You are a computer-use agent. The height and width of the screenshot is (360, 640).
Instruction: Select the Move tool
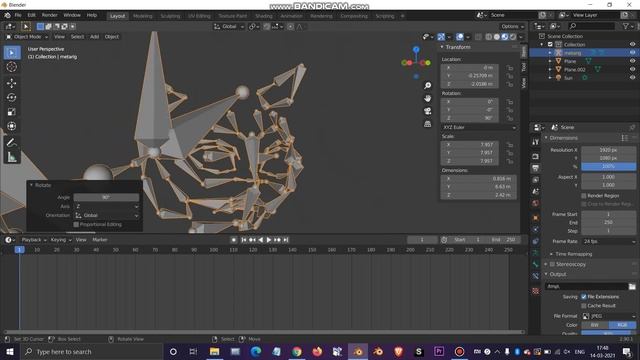tap(12, 83)
